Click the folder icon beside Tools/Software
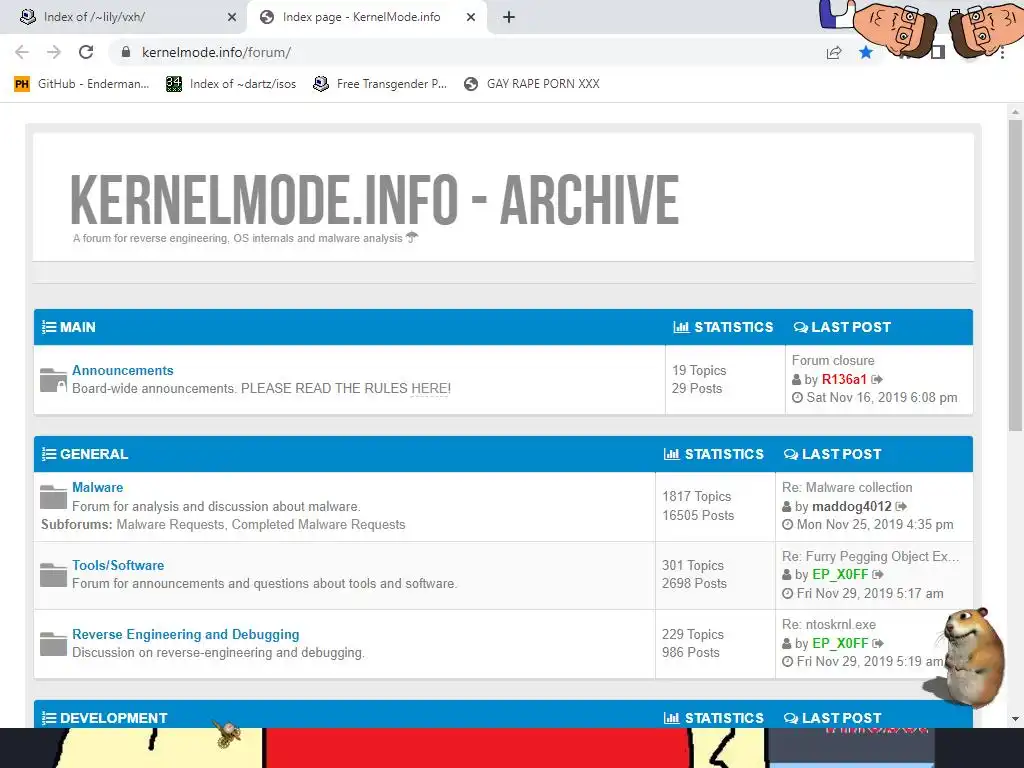The image size is (1024, 768). pos(53,574)
